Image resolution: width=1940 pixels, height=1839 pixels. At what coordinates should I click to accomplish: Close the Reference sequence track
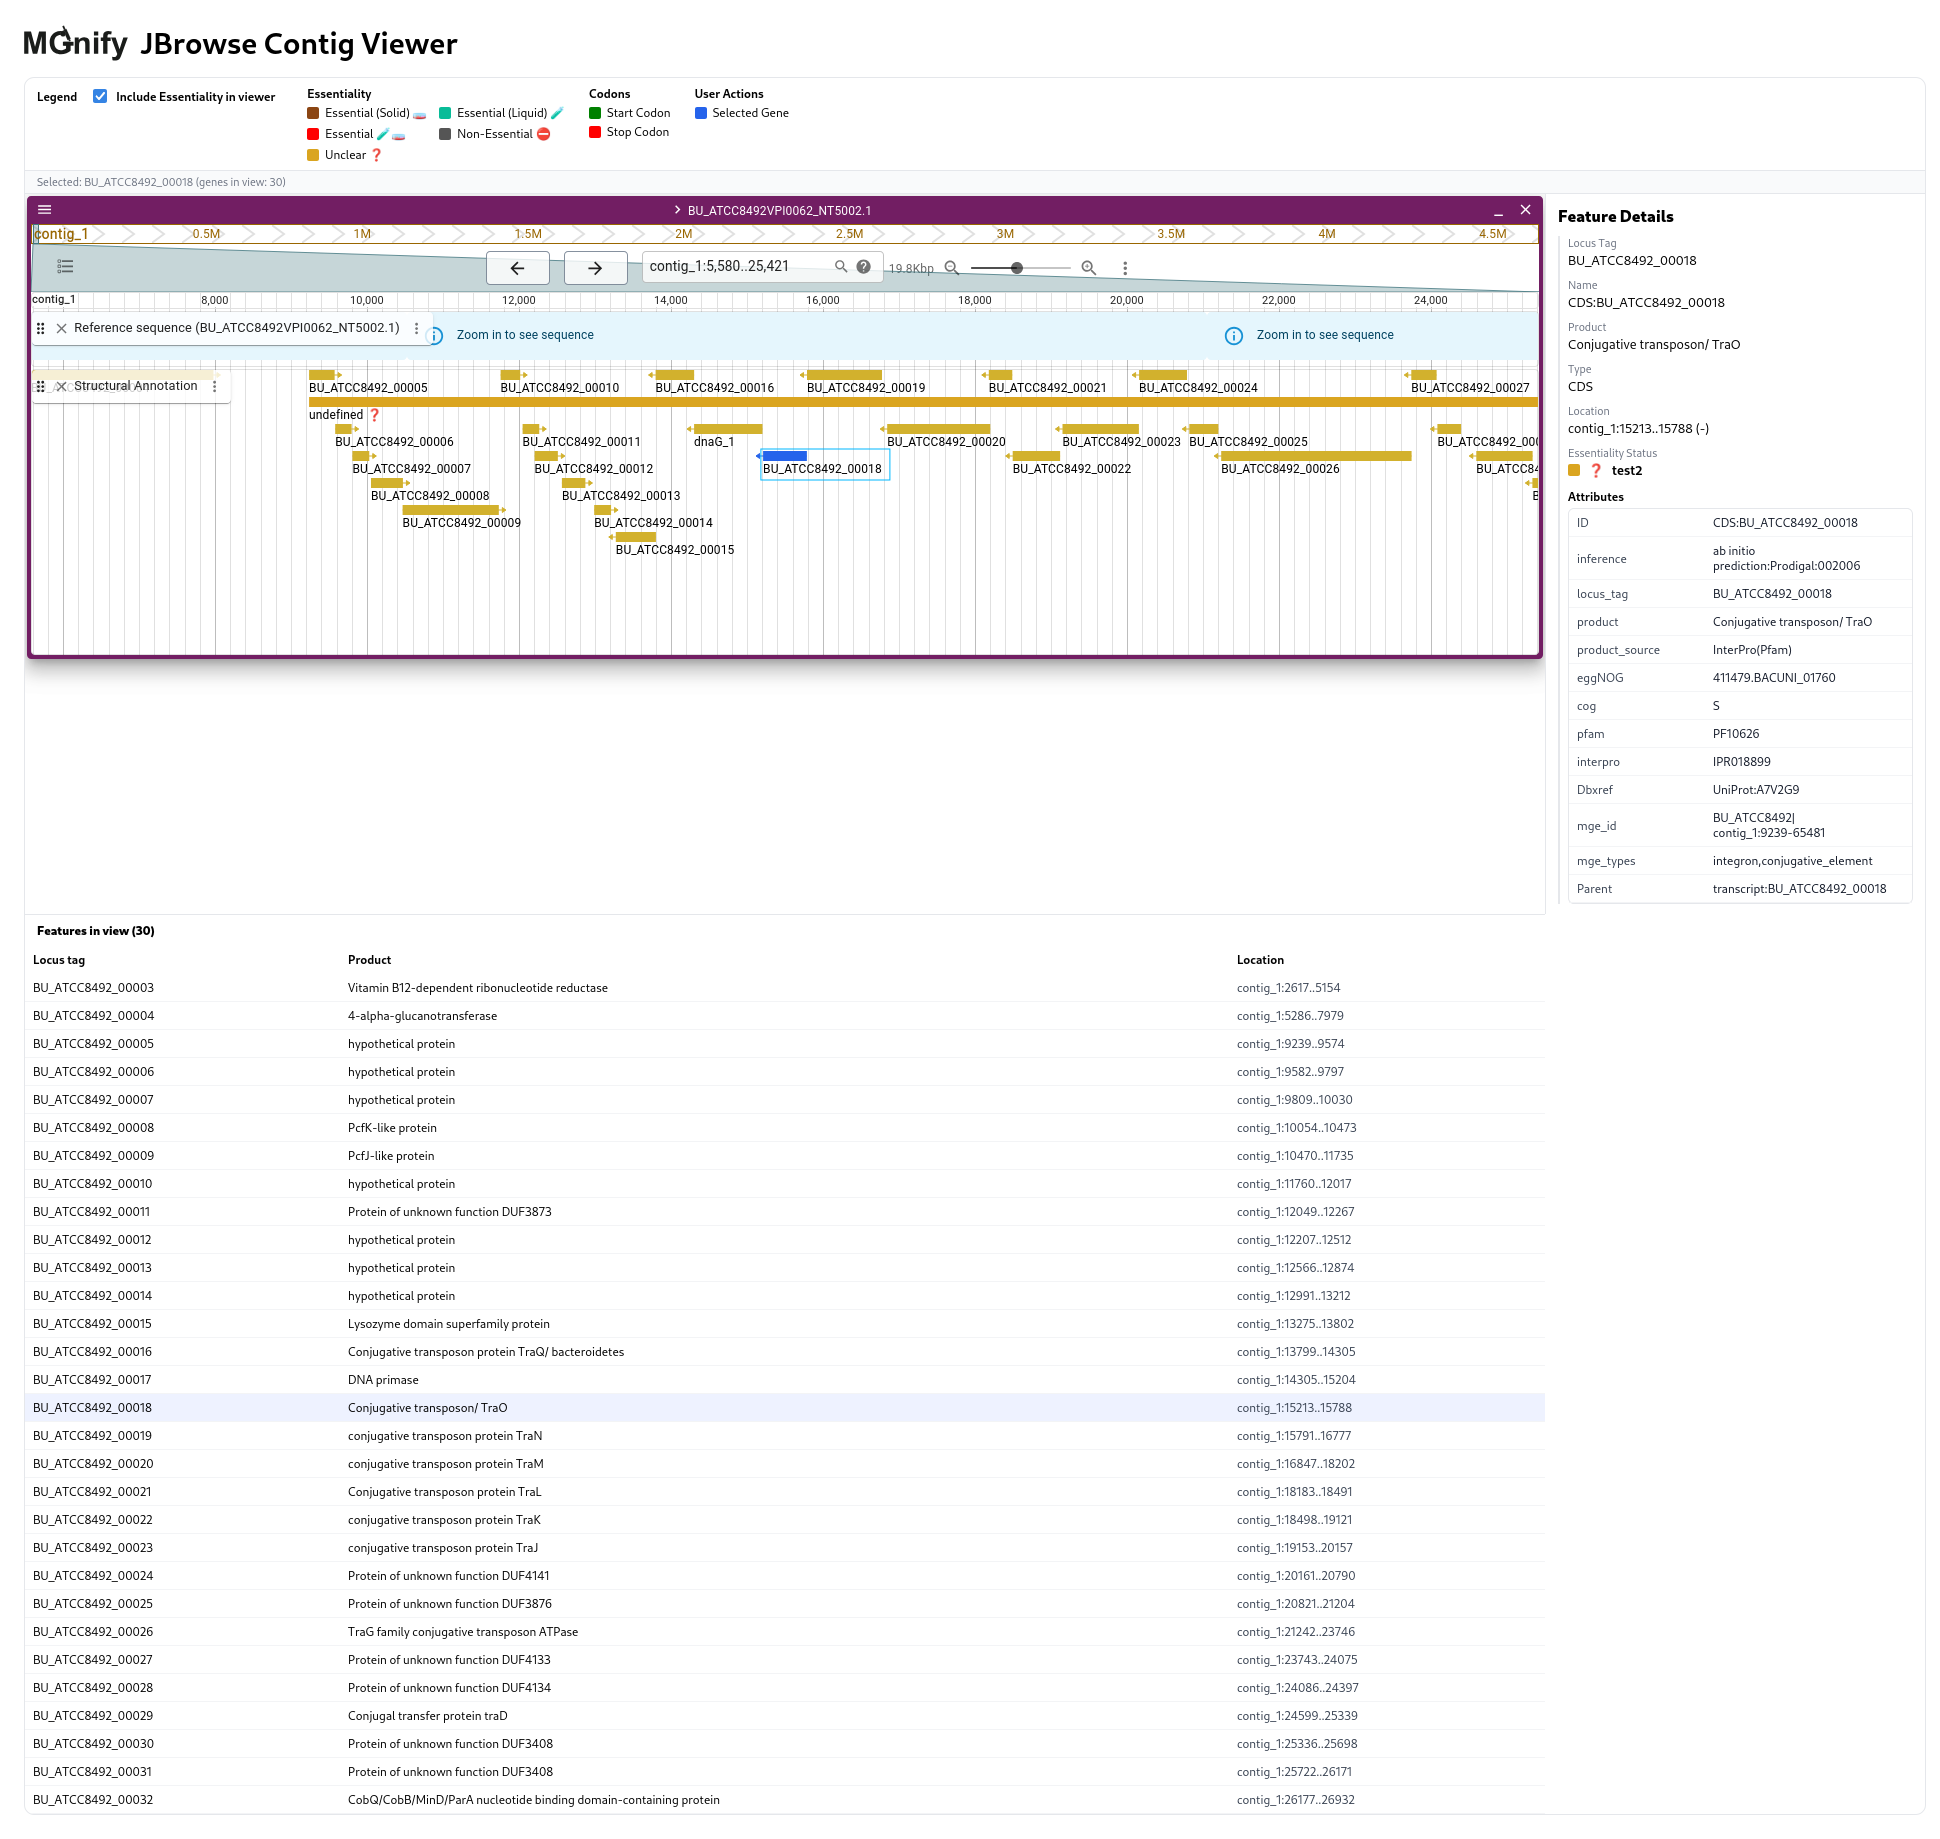coord(61,327)
